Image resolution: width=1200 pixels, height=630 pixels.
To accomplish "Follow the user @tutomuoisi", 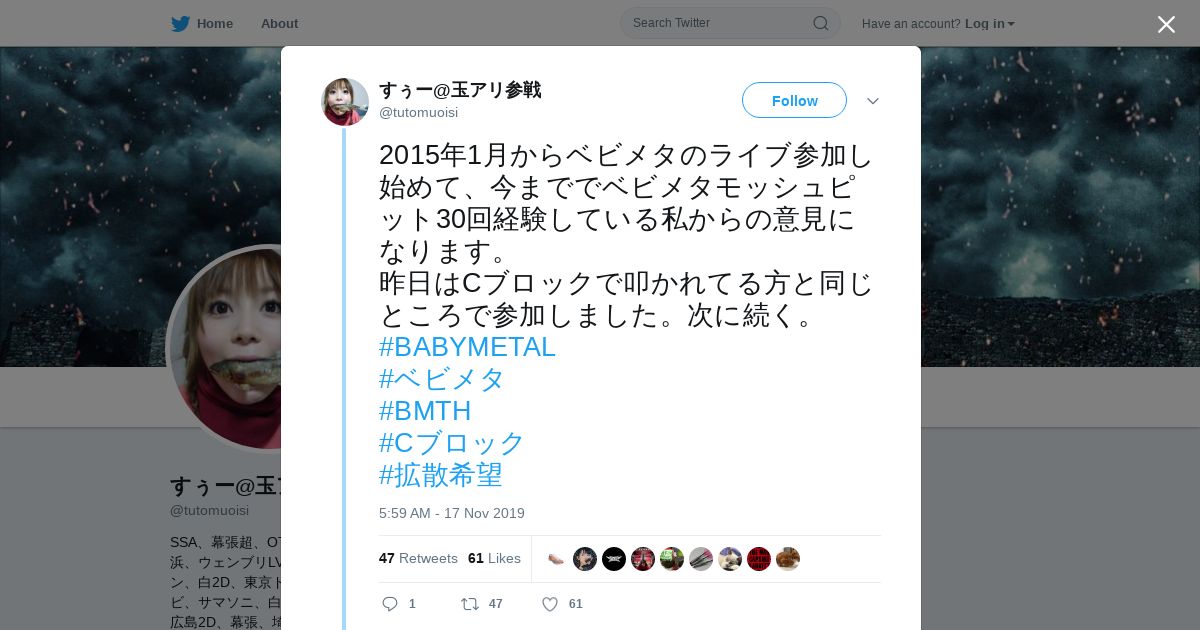I will pos(794,100).
